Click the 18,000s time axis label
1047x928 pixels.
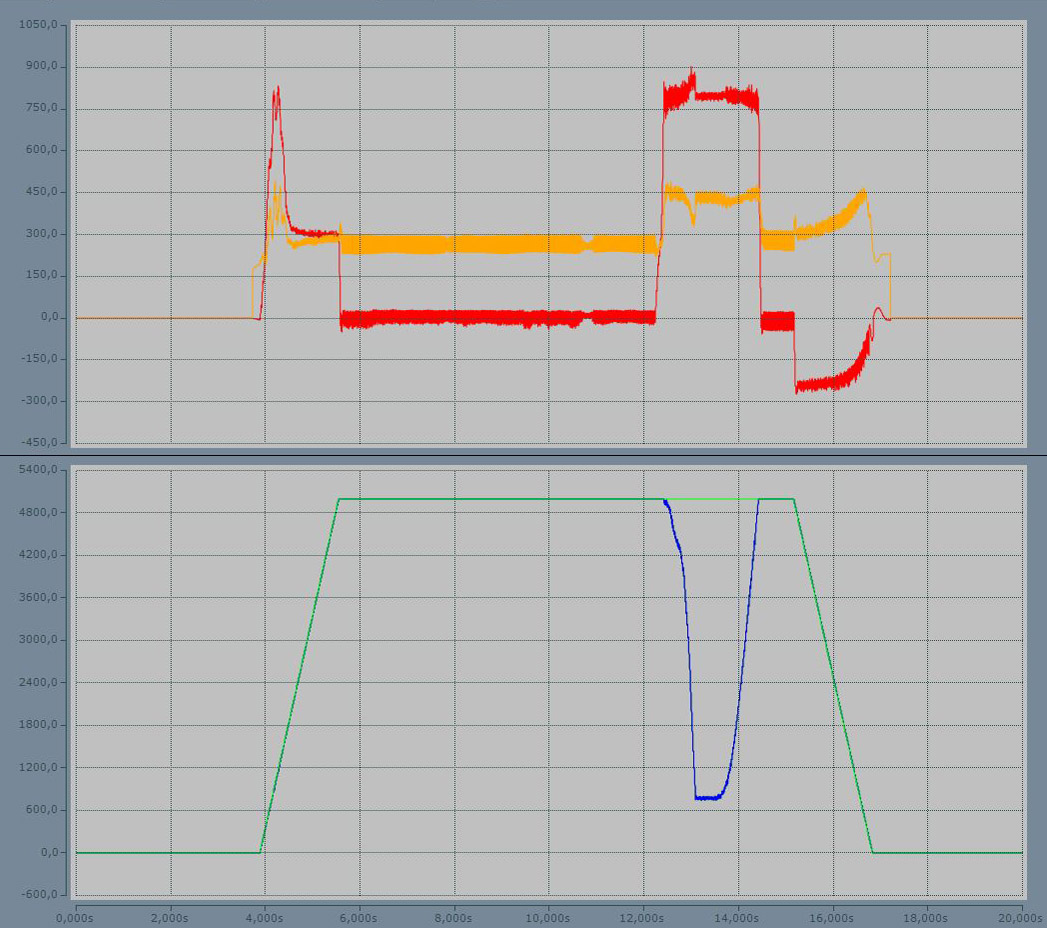927,918
